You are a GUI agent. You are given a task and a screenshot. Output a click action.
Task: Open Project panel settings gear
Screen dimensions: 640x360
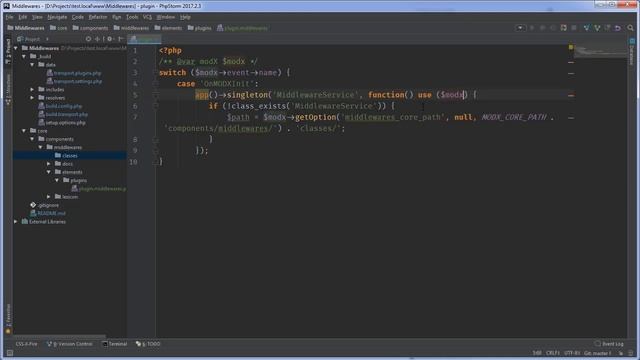110,39
